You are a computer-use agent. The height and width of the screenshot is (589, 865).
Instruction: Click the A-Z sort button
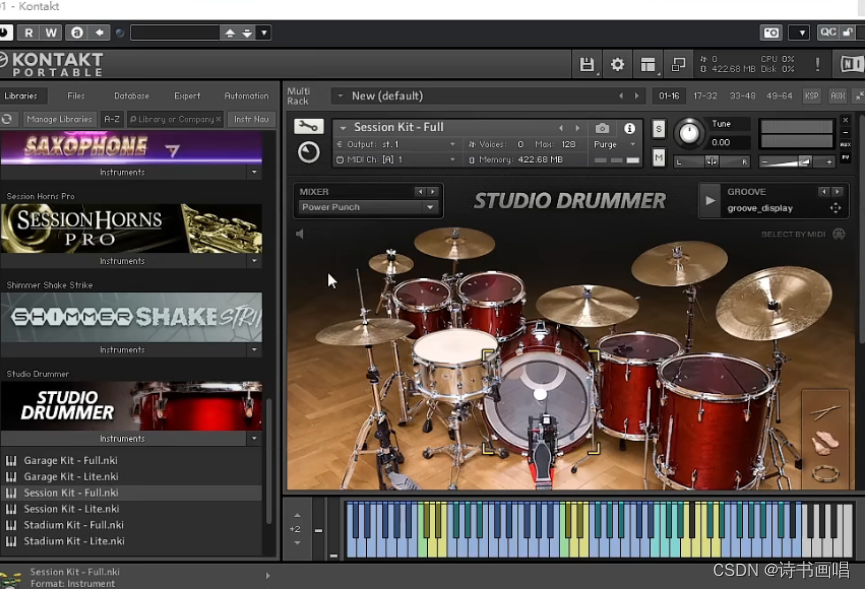pyautogui.click(x=112, y=119)
